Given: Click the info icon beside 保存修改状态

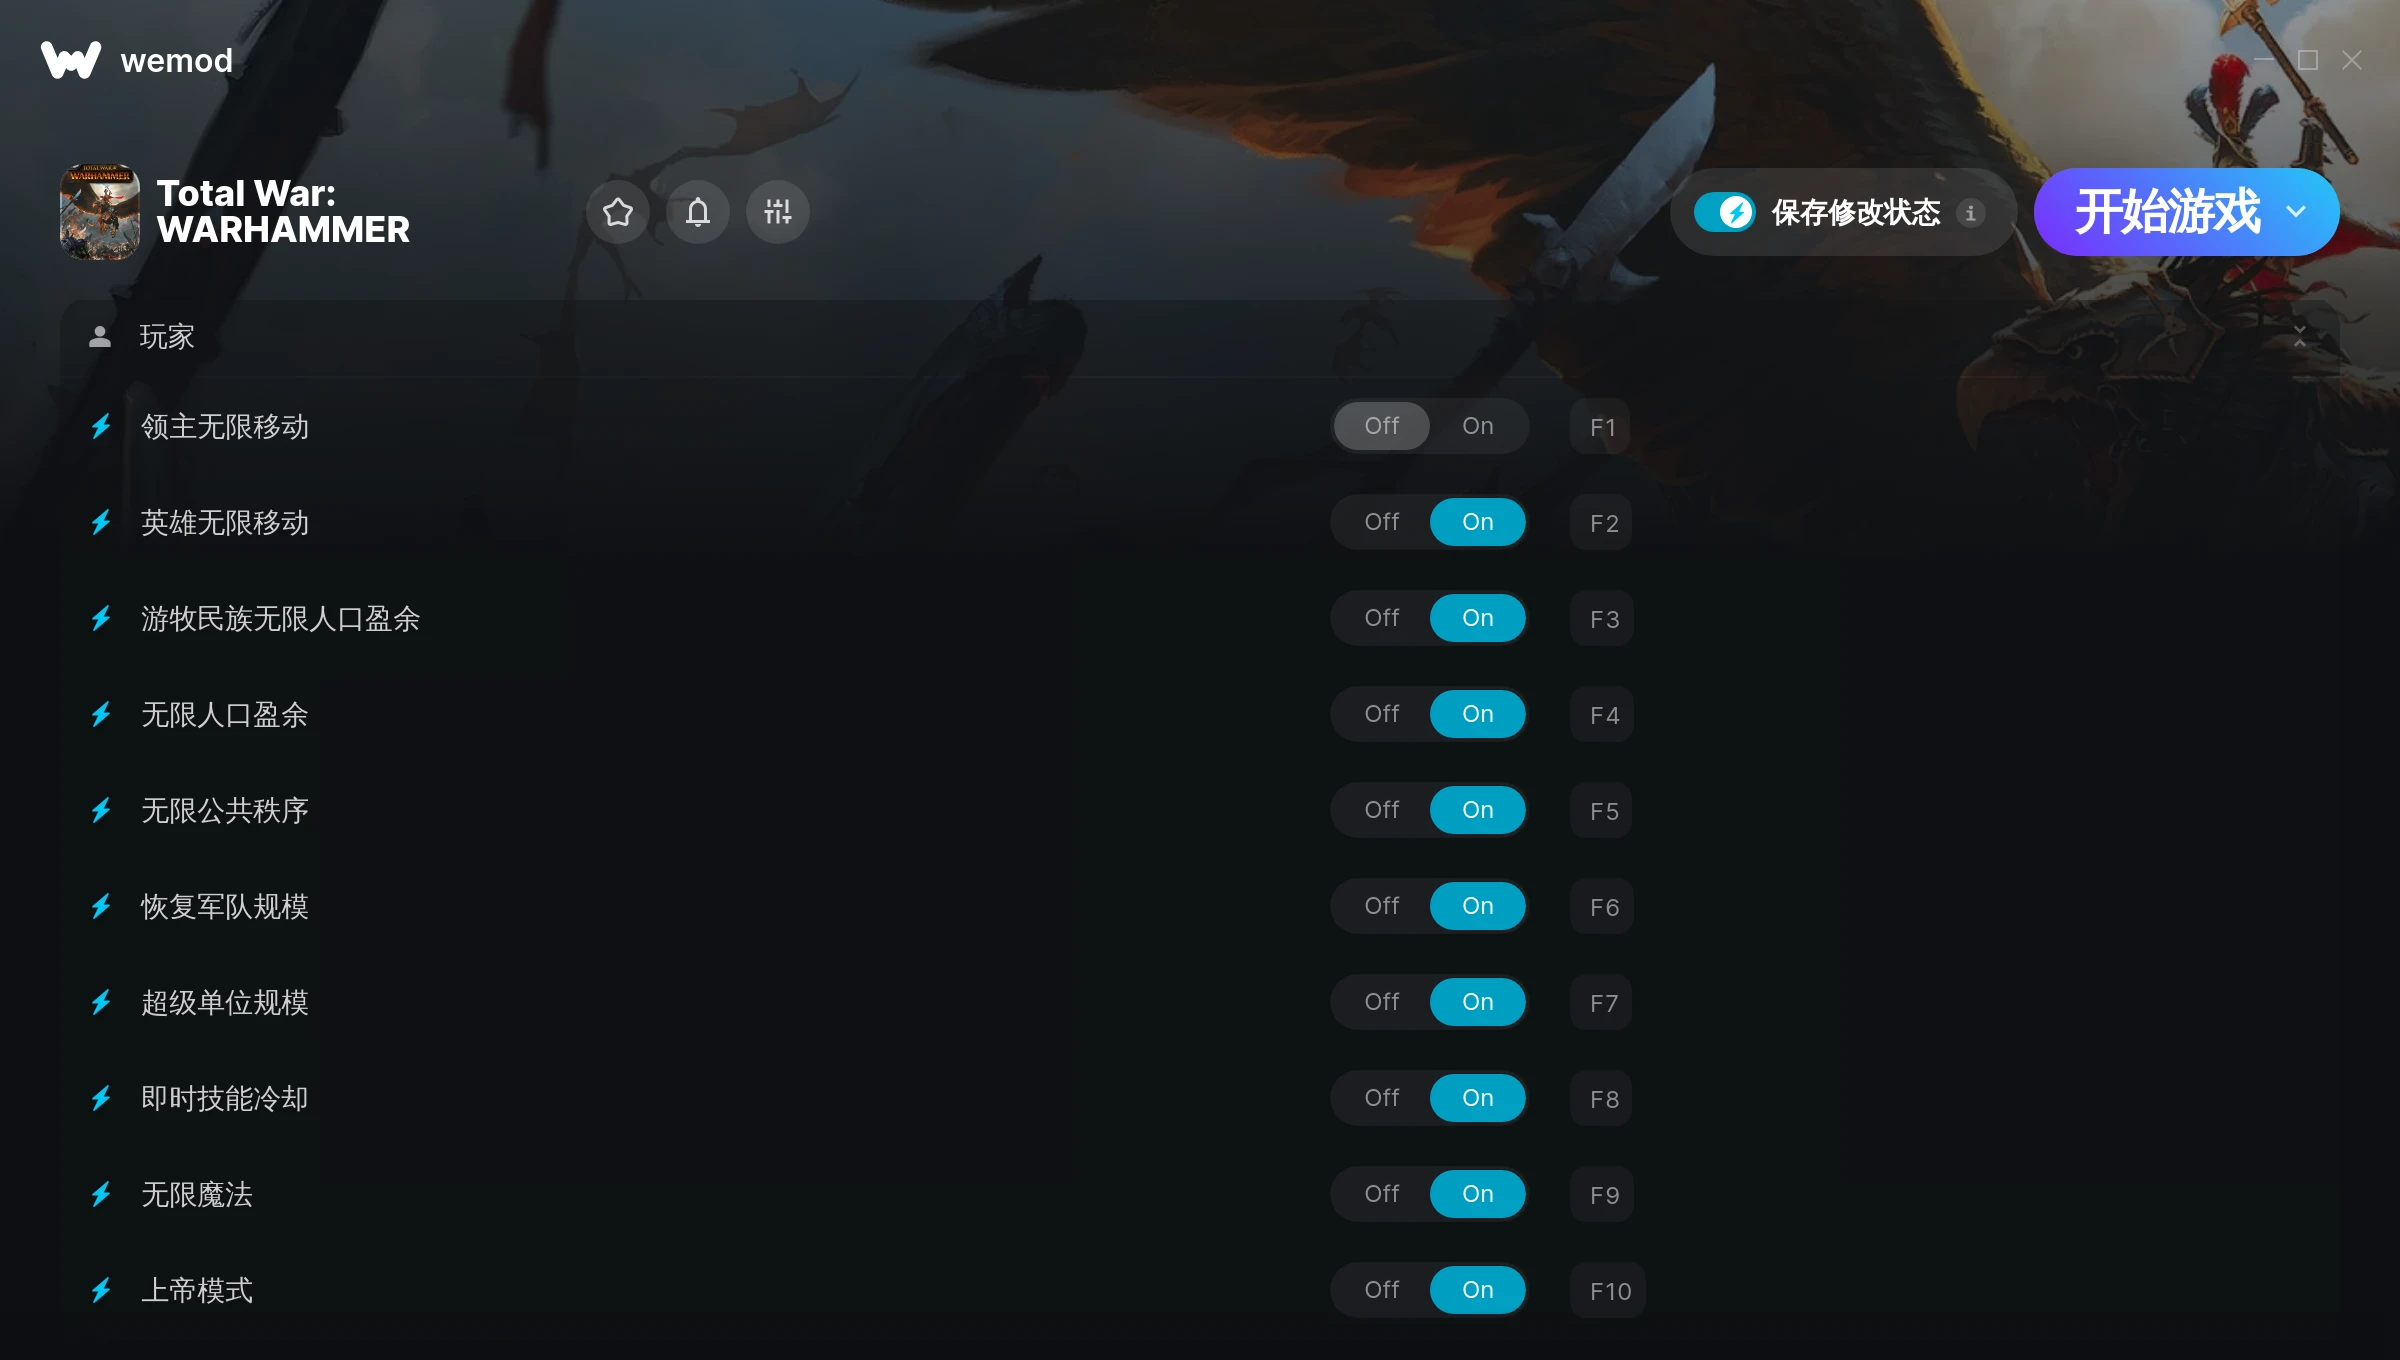Looking at the screenshot, I should pyautogui.click(x=1970, y=213).
